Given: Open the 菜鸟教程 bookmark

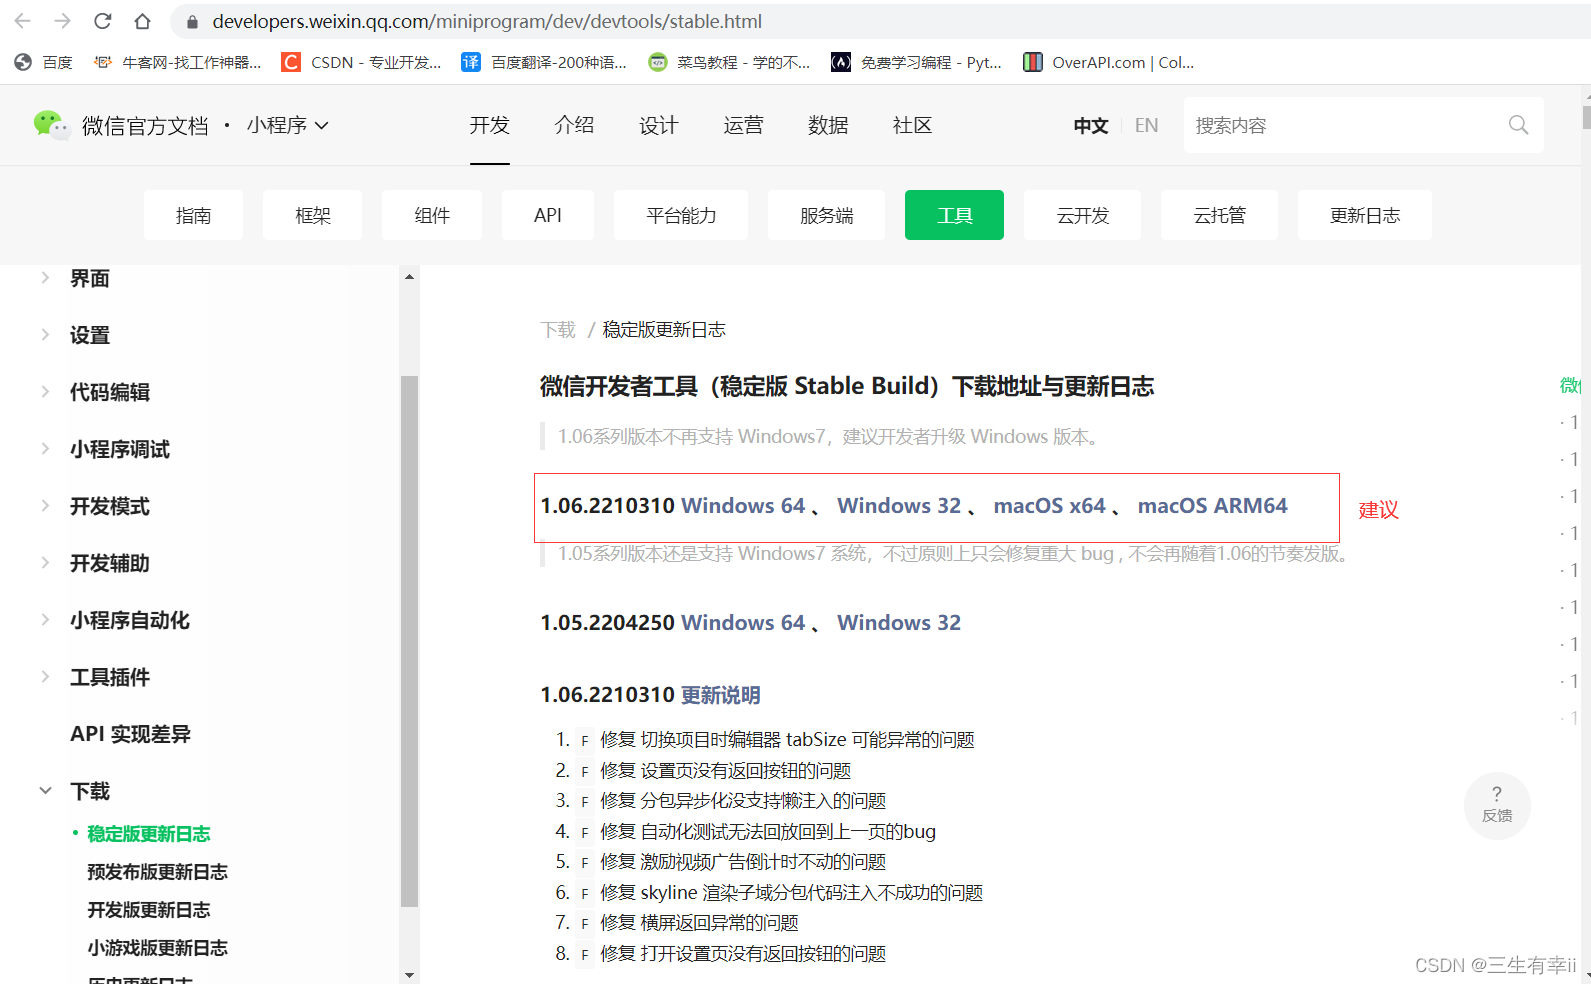Looking at the screenshot, I should [729, 62].
